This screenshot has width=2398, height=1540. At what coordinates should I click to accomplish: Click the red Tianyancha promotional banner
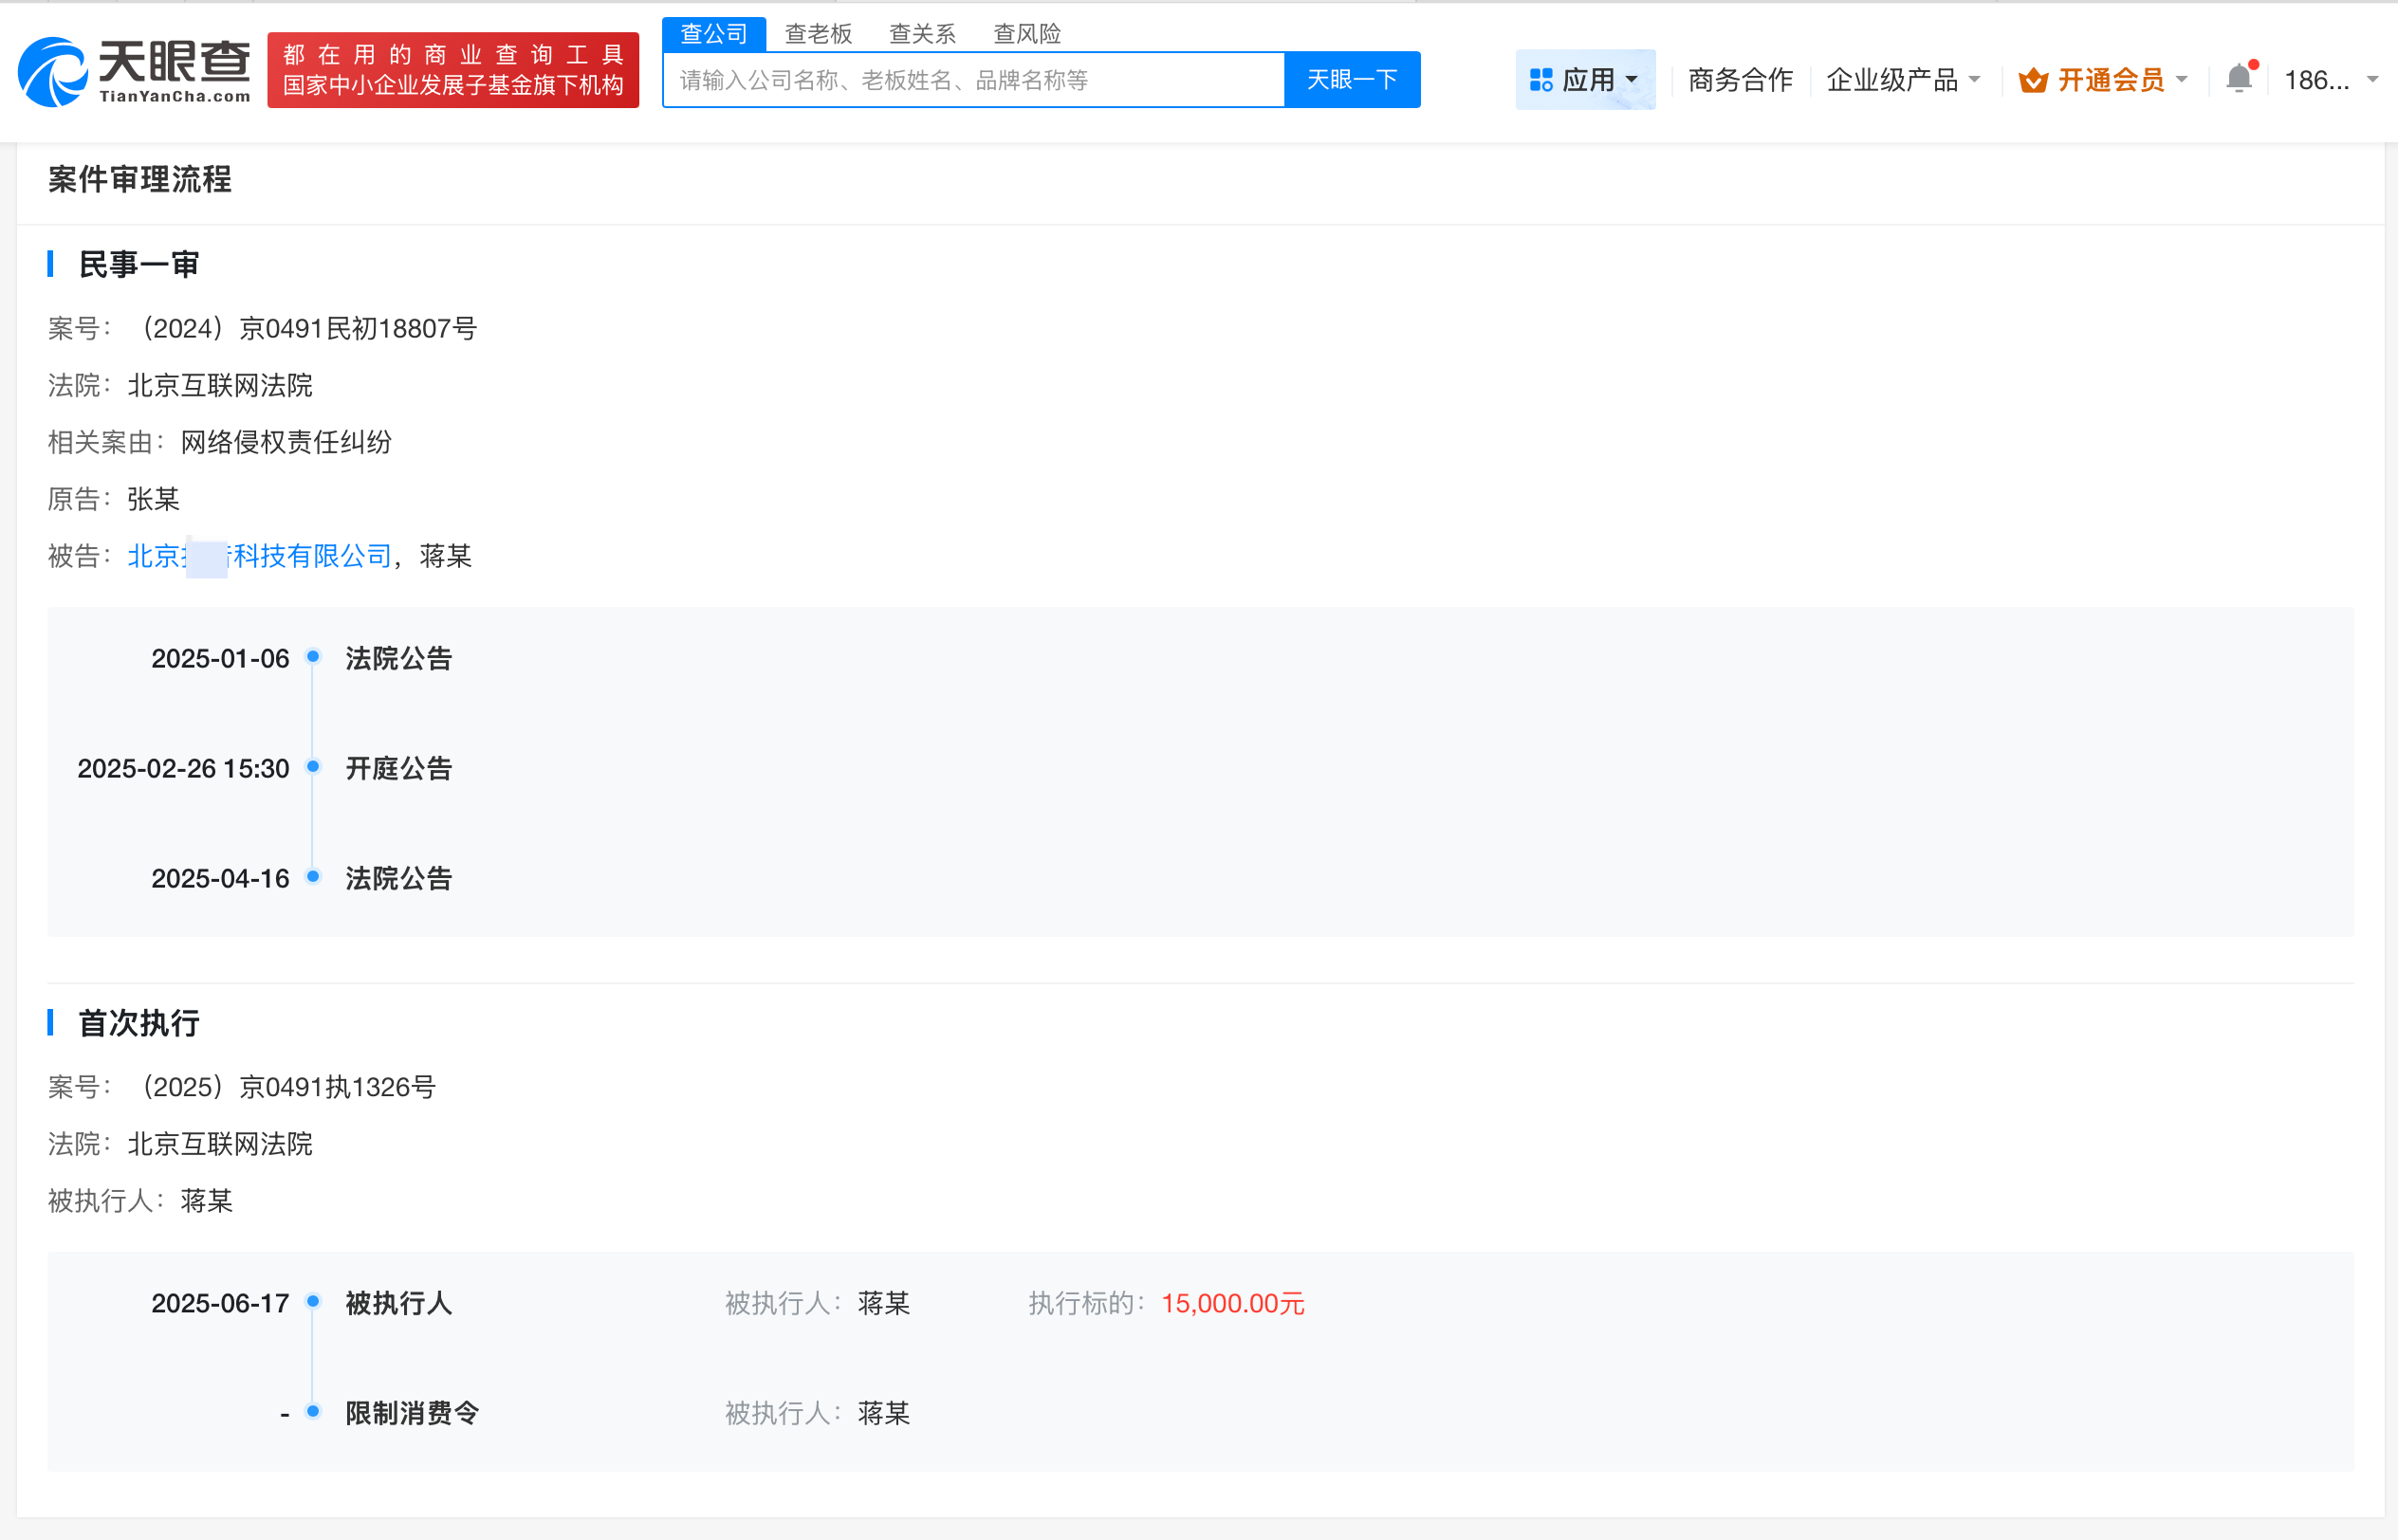coord(453,70)
